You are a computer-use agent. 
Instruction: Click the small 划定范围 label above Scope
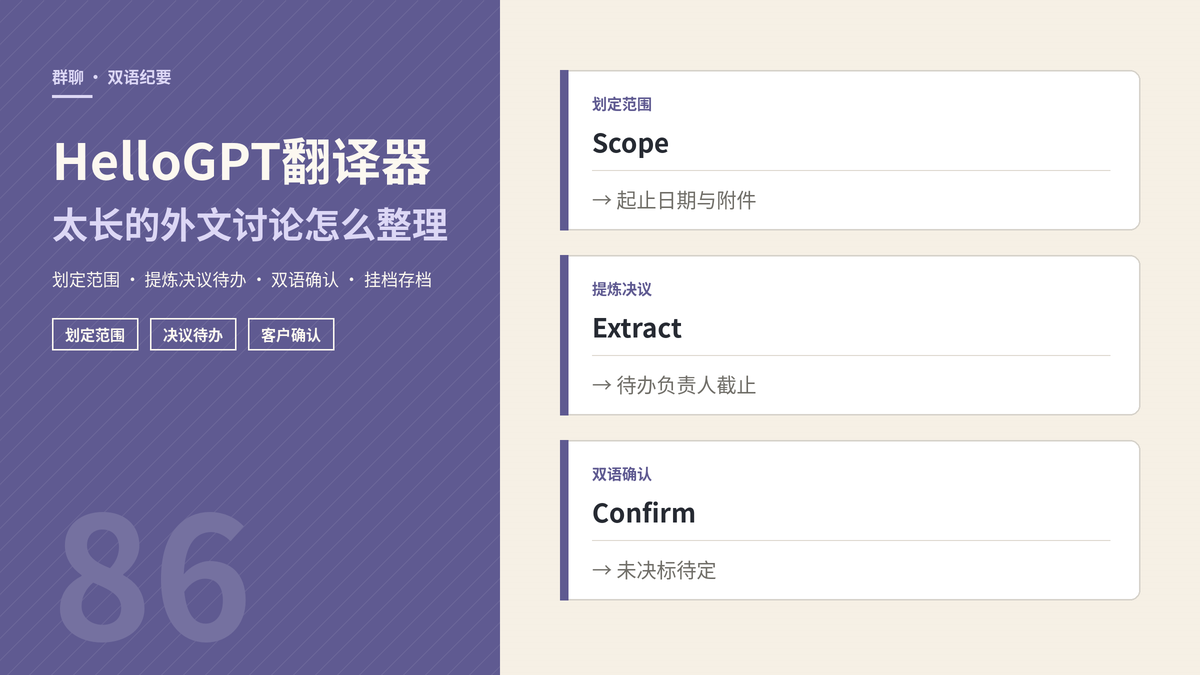(622, 104)
